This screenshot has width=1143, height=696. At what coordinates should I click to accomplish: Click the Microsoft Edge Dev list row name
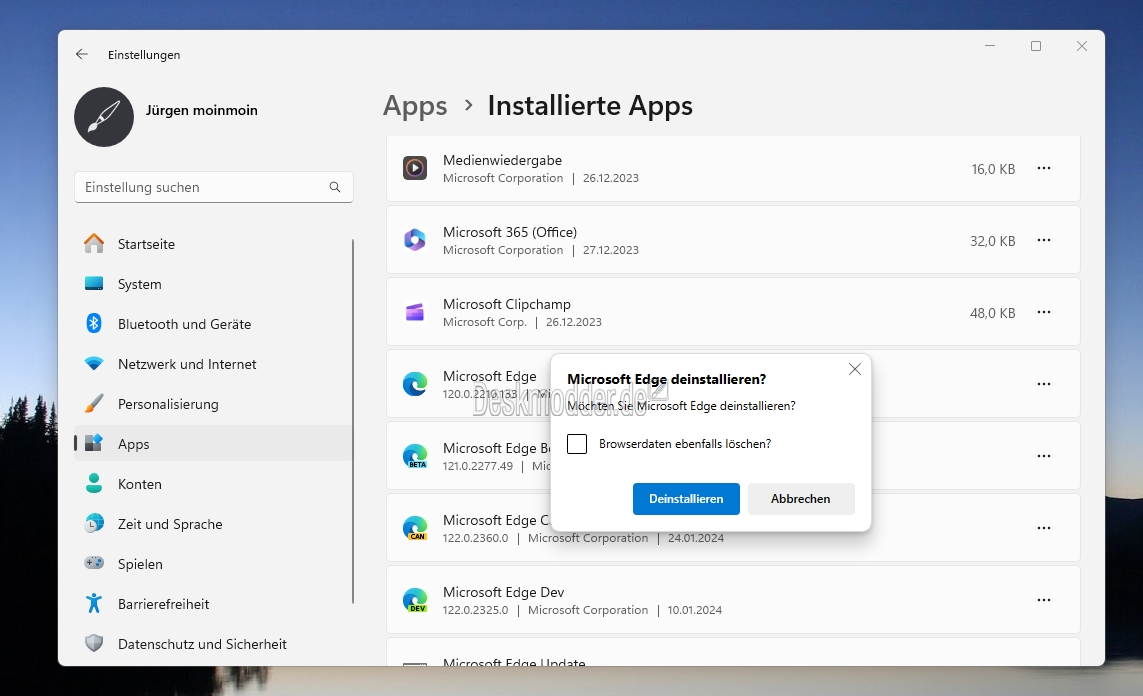[x=503, y=592]
